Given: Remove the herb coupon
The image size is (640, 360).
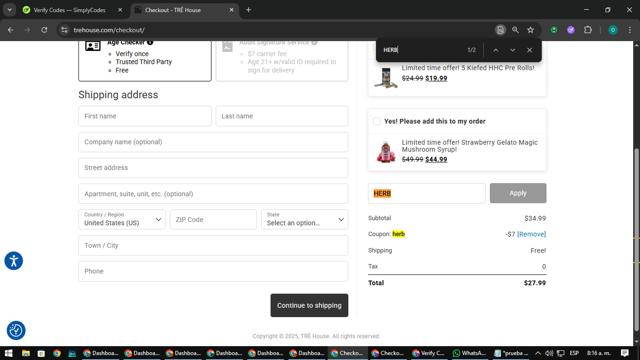Looking at the screenshot, I should click(531, 234).
